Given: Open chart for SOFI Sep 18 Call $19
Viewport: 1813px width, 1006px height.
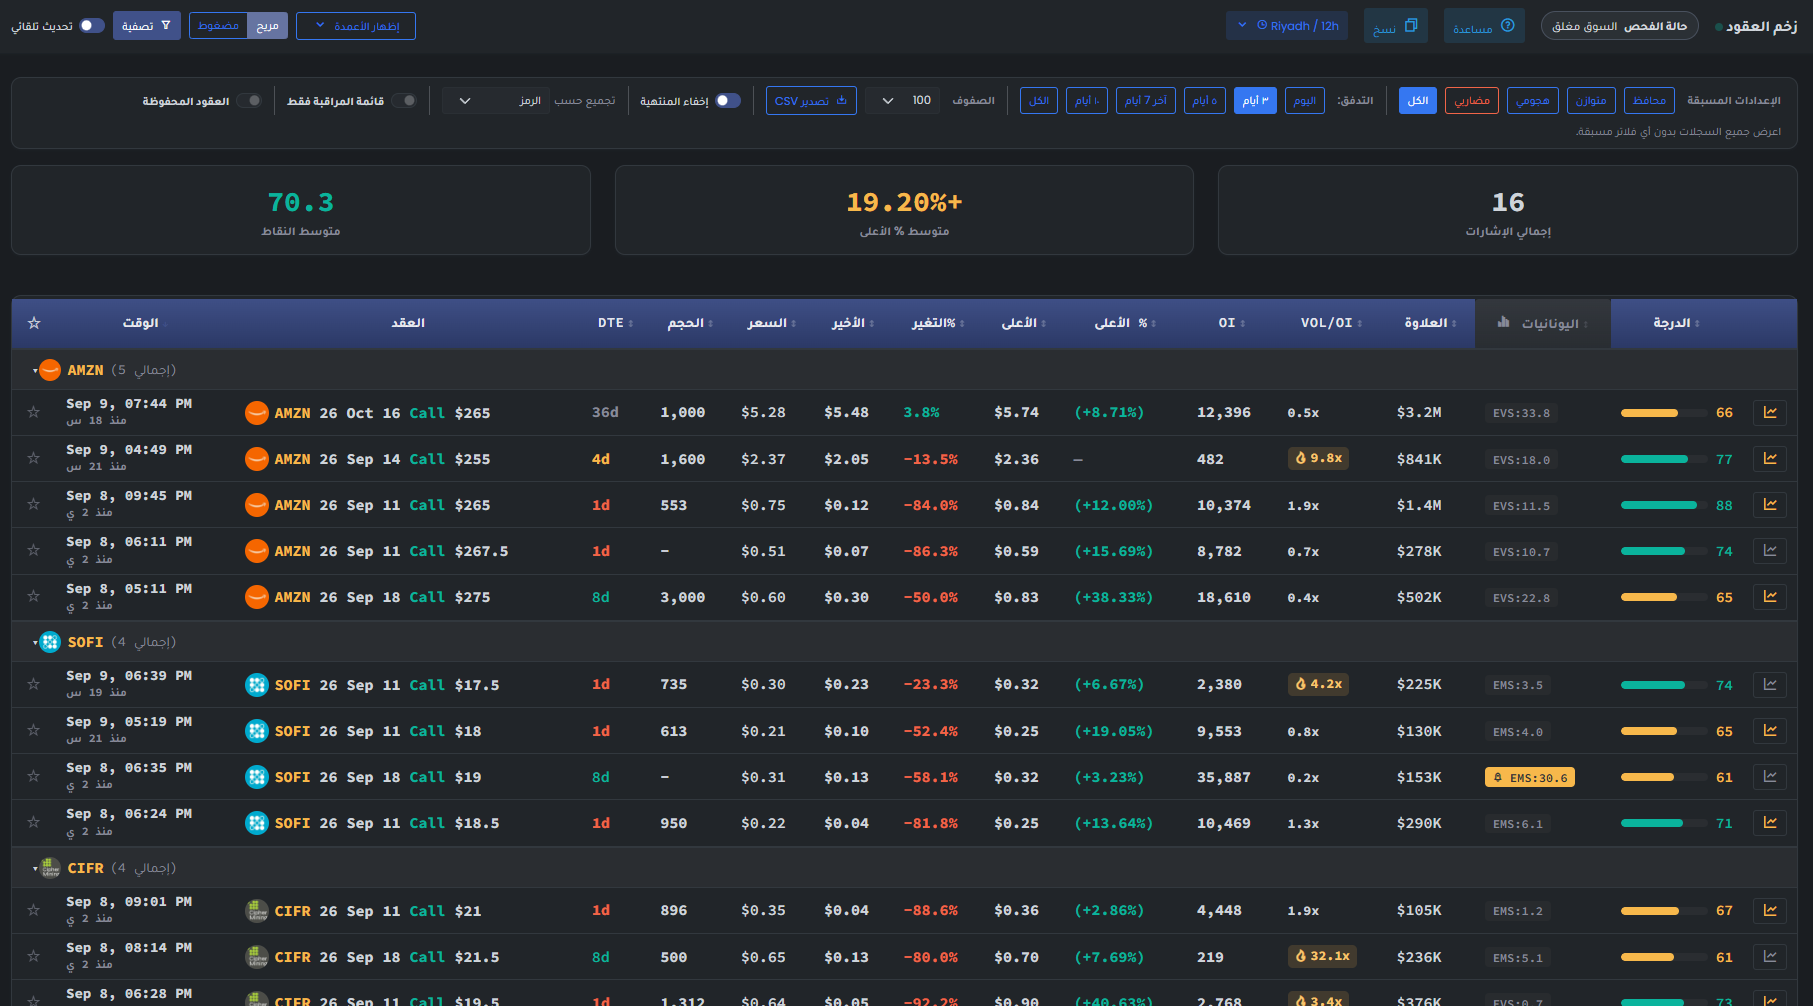Looking at the screenshot, I should pos(1769,777).
